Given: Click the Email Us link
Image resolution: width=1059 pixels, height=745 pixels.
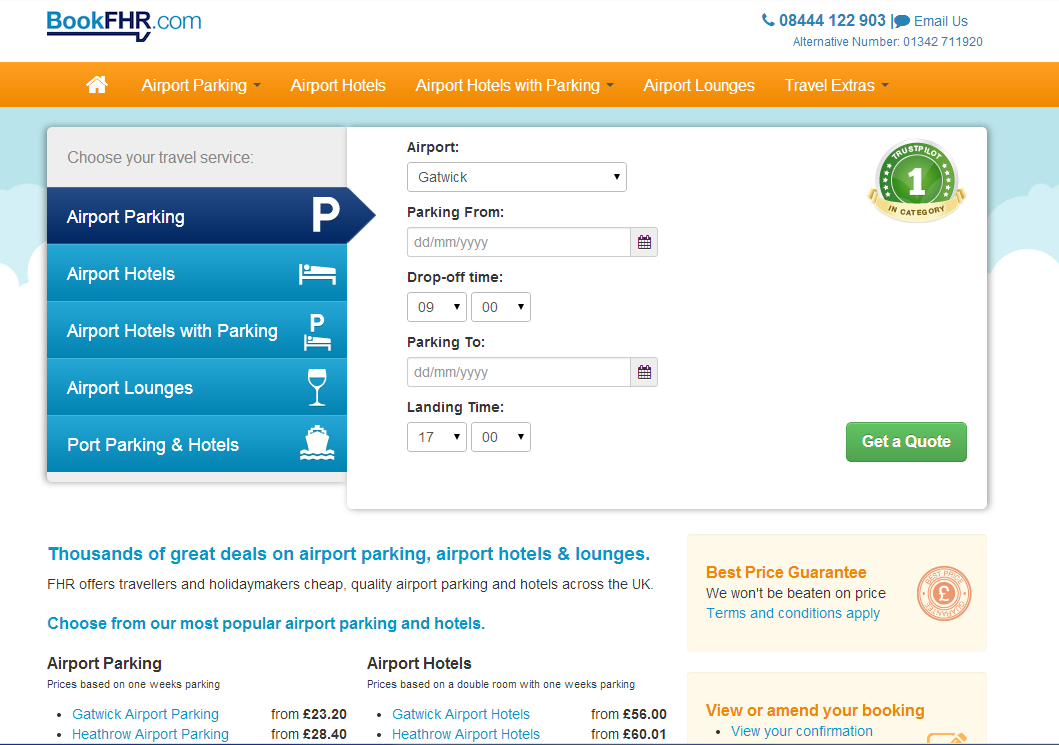Looking at the screenshot, I should tap(940, 22).
